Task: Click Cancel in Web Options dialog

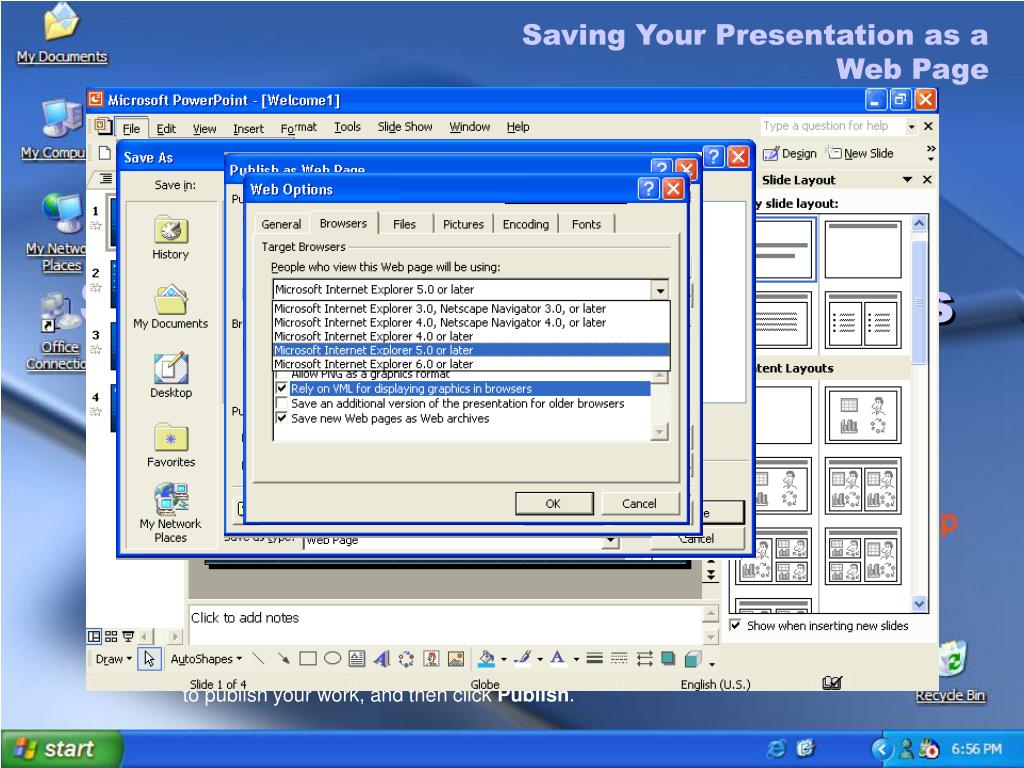Action: click(x=639, y=504)
